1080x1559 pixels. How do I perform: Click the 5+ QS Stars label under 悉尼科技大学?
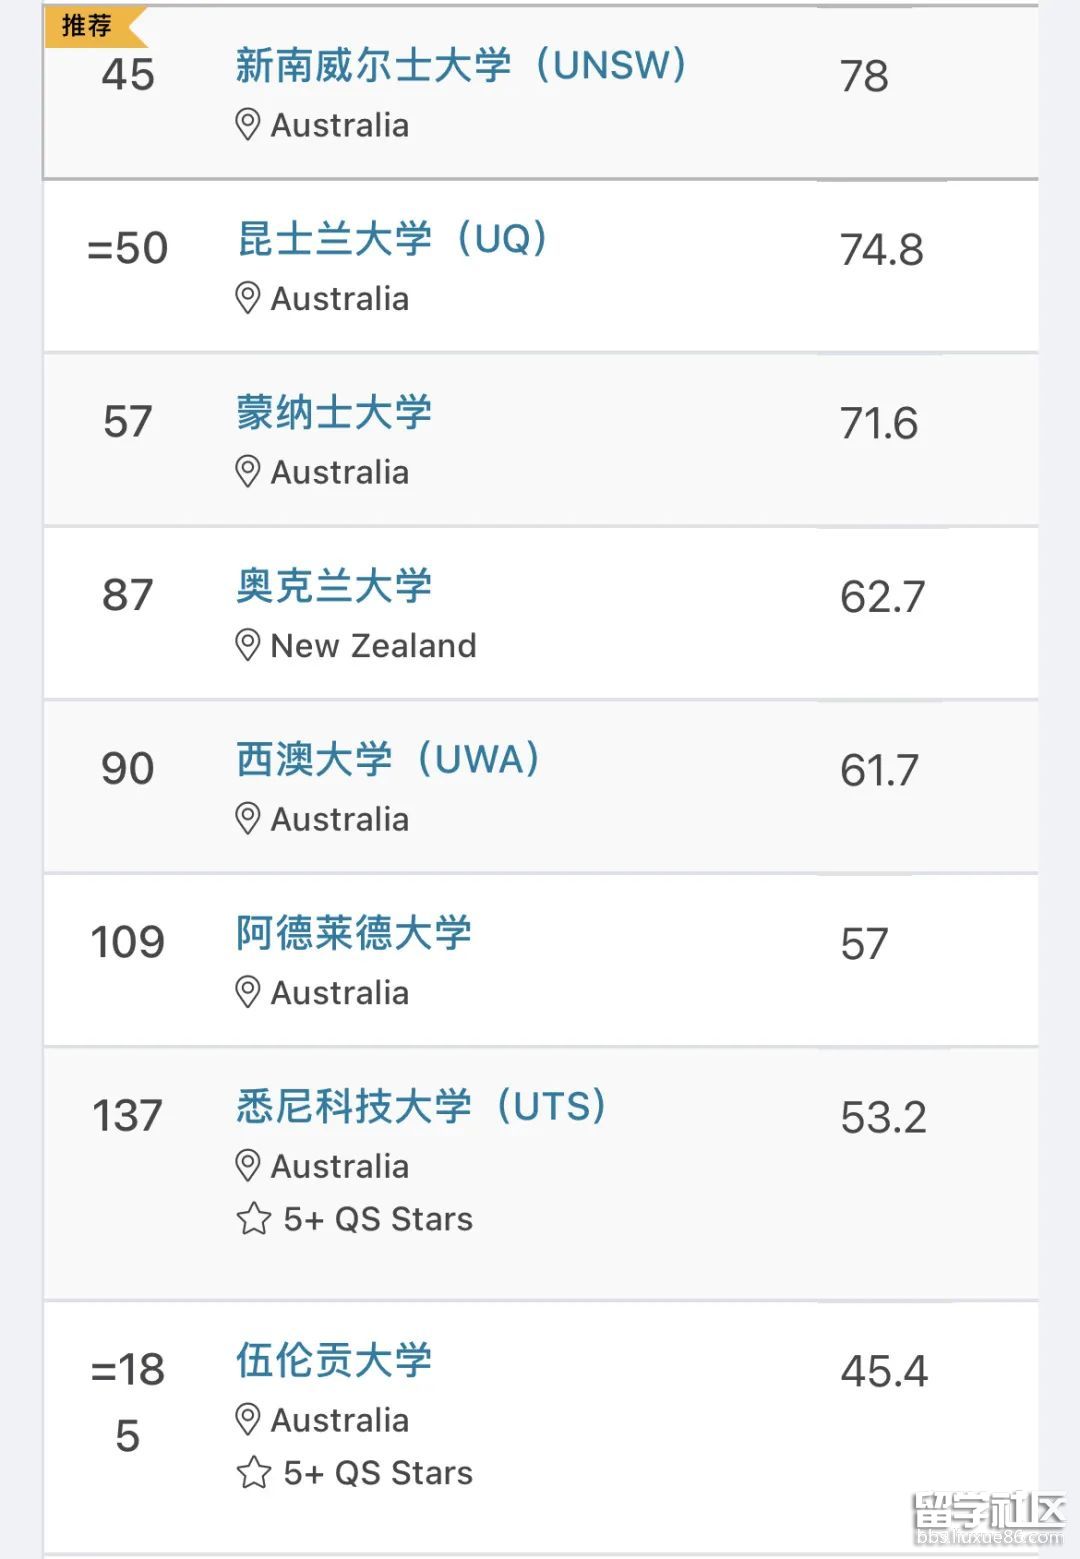point(378,1220)
